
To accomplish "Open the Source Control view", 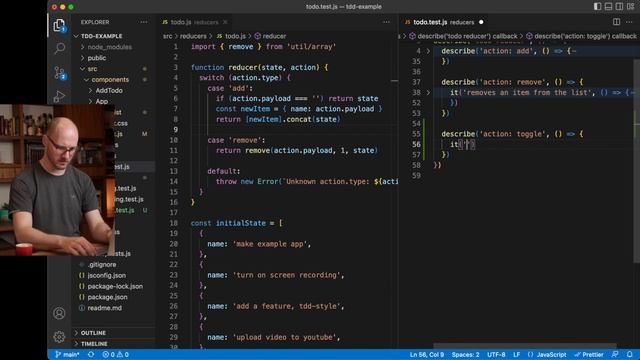I will tap(60, 73).
